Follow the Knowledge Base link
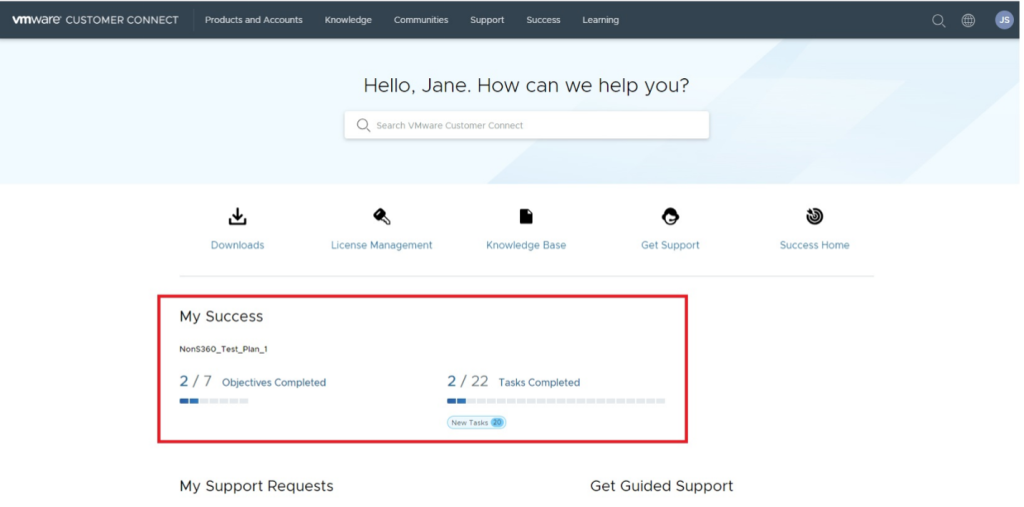 pyautogui.click(x=526, y=245)
